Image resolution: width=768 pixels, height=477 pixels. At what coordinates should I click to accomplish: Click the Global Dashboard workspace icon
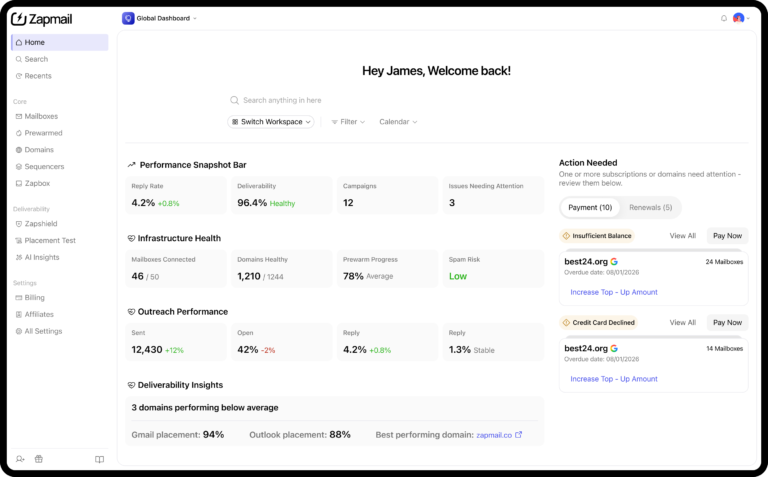[128, 18]
